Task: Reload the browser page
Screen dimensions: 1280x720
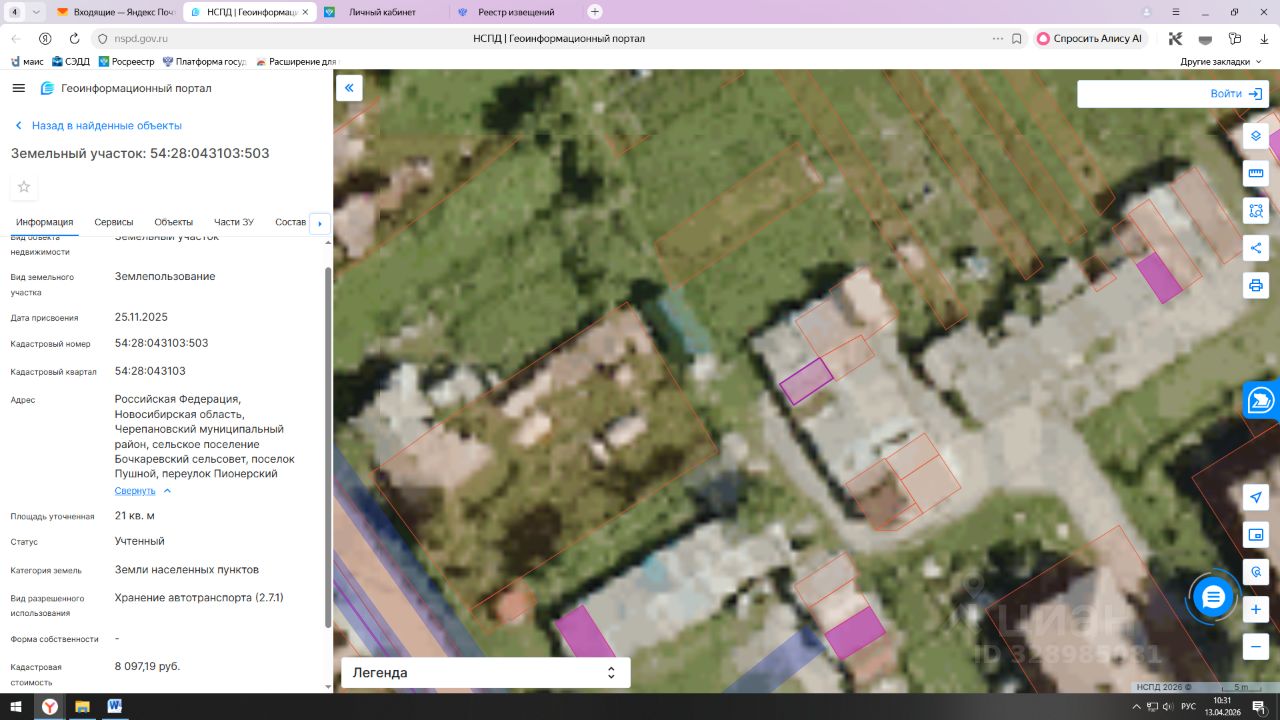Action: (74, 38)
